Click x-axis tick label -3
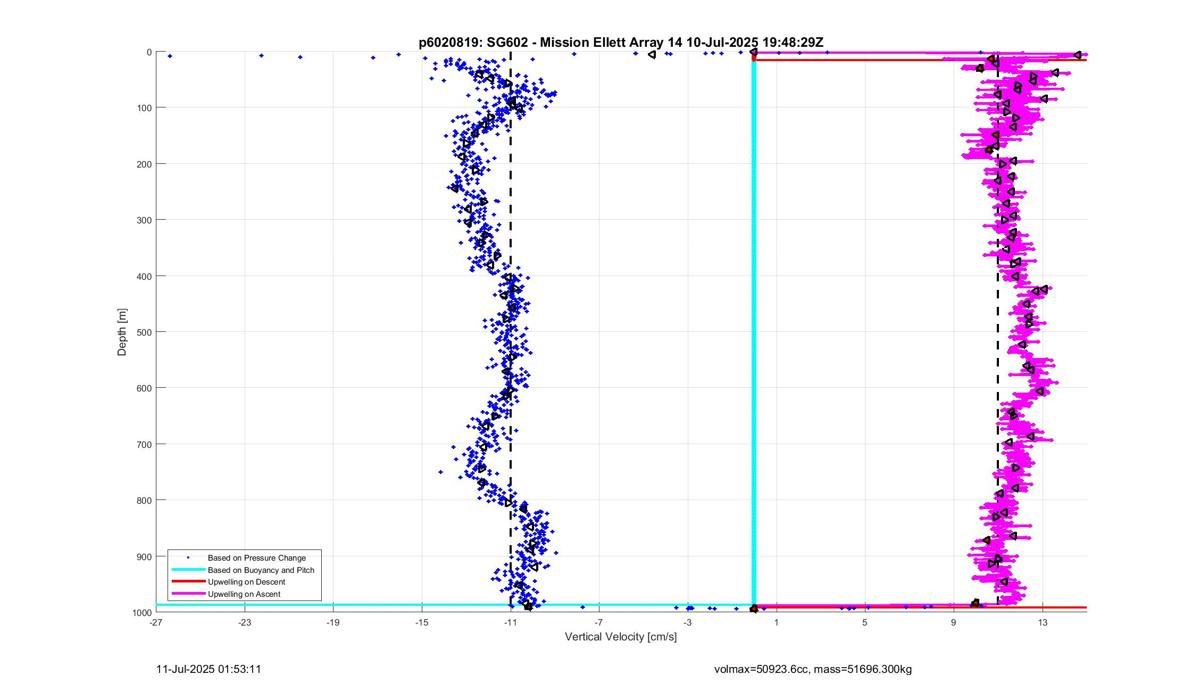This screenshot has height=688, width=1200. point(687,622)
